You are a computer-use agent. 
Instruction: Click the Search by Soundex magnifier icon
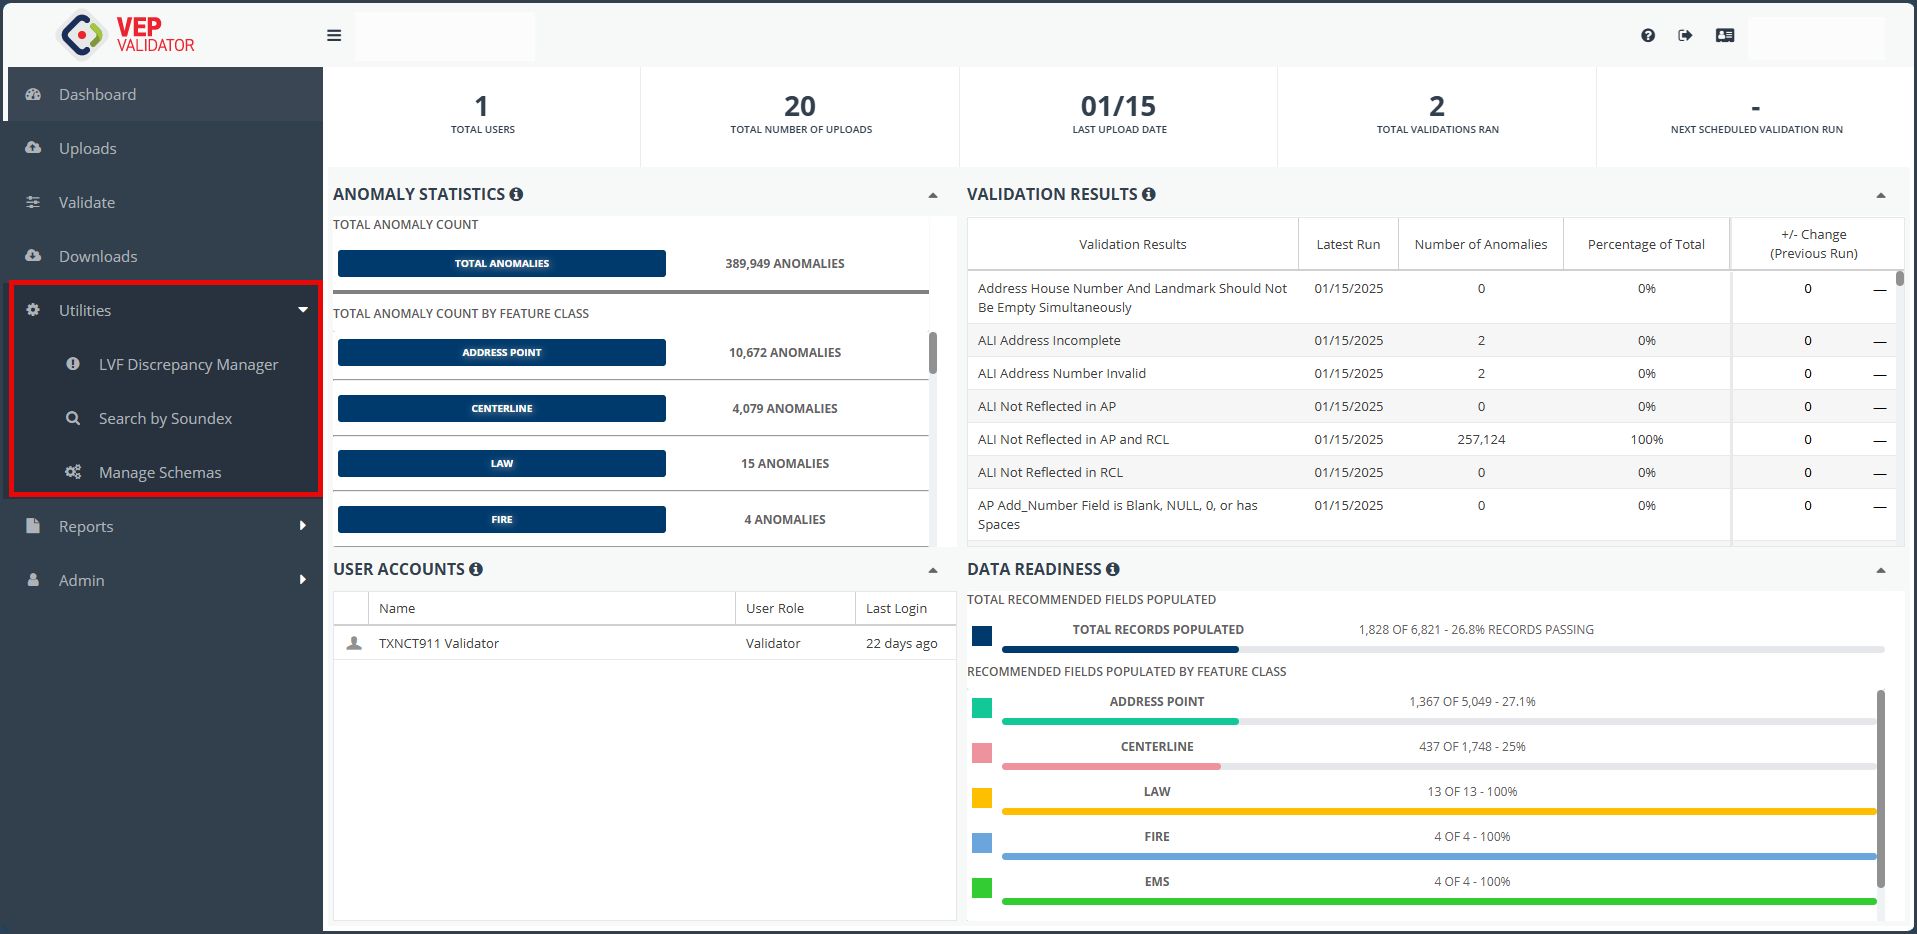[x=73, y=418]
